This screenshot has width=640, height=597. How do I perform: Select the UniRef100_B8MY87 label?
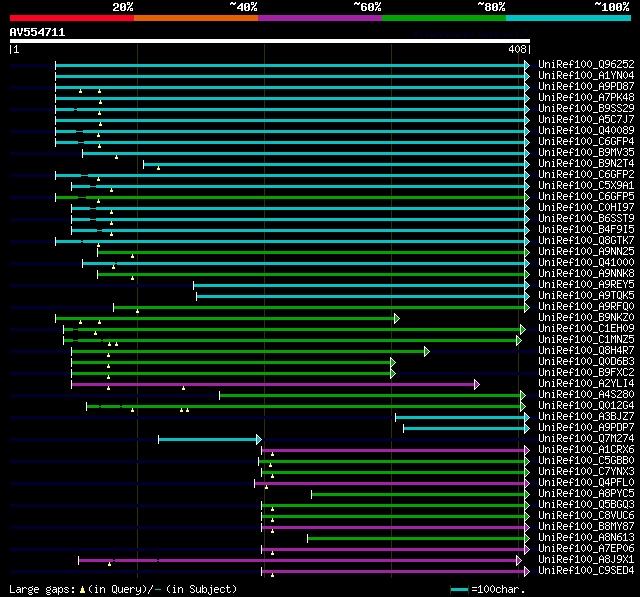point(586,527)
